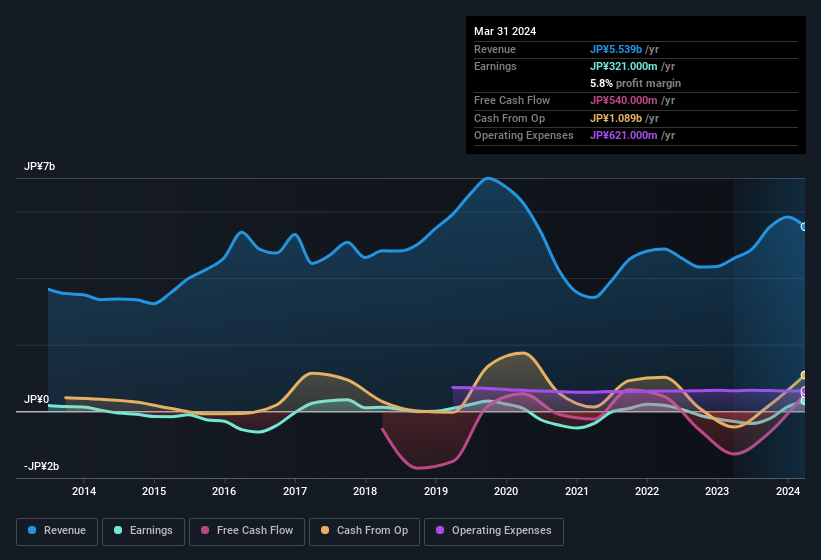Click the orange Cash From Op legend dot
The image size is (821, 560).
(x=325, y=530)
